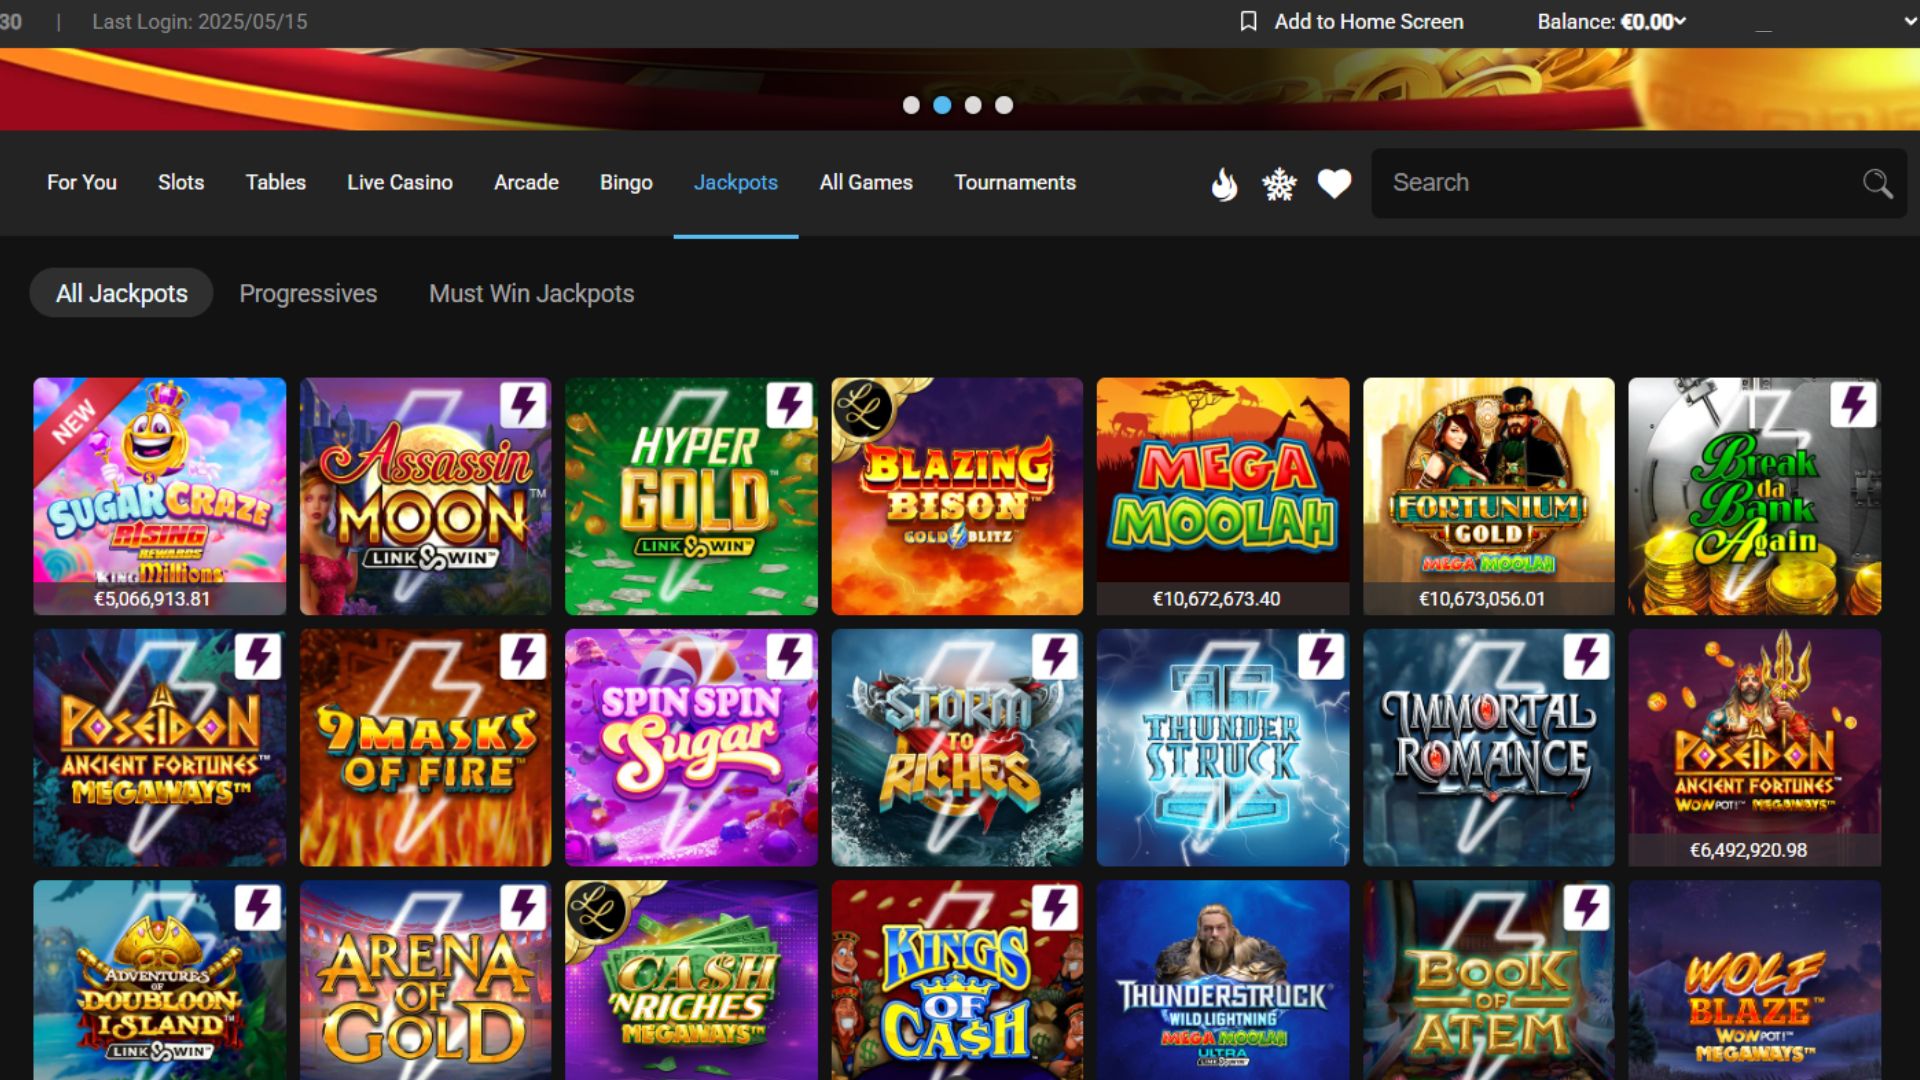Filter by Progressives

click(308, 293)
